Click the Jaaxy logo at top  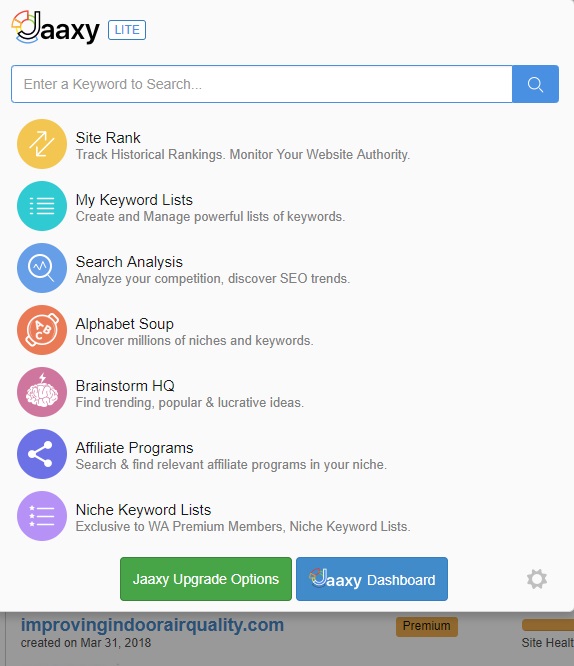point(56,28)
